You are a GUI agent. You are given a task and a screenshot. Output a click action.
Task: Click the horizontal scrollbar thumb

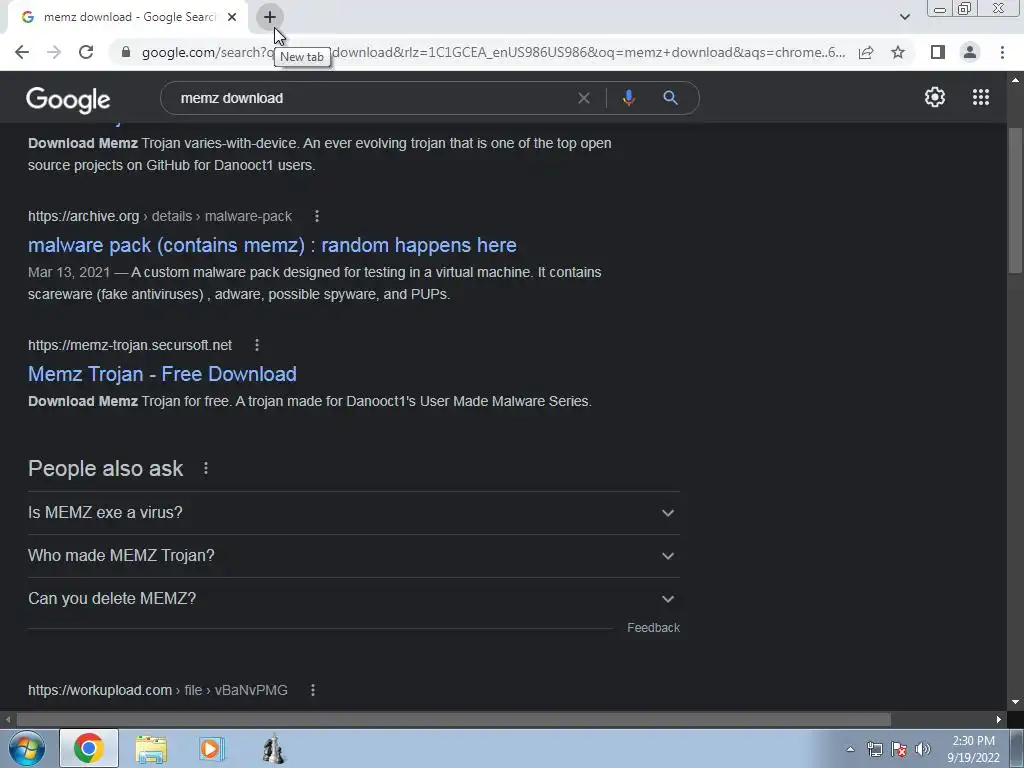click(x=453, y=719)
